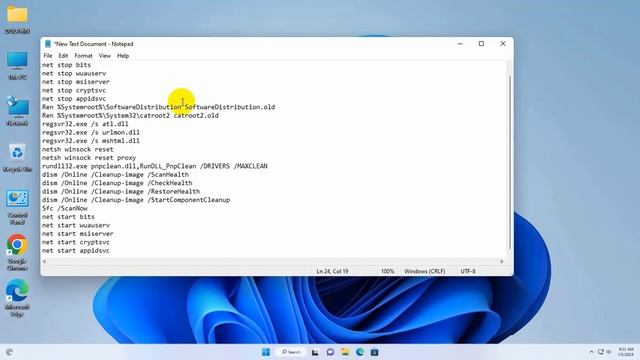640x360 pixels.
Task: Select the Network desktop icon
Action: [17, 111]
